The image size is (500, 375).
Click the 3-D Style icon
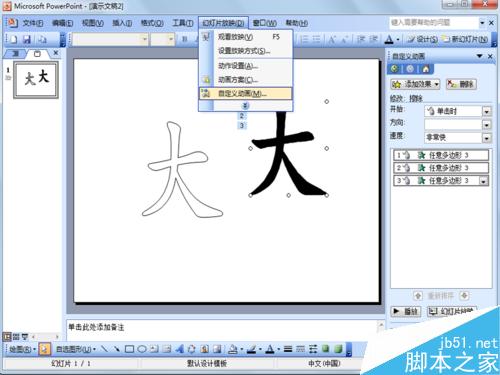coord(338,349)
